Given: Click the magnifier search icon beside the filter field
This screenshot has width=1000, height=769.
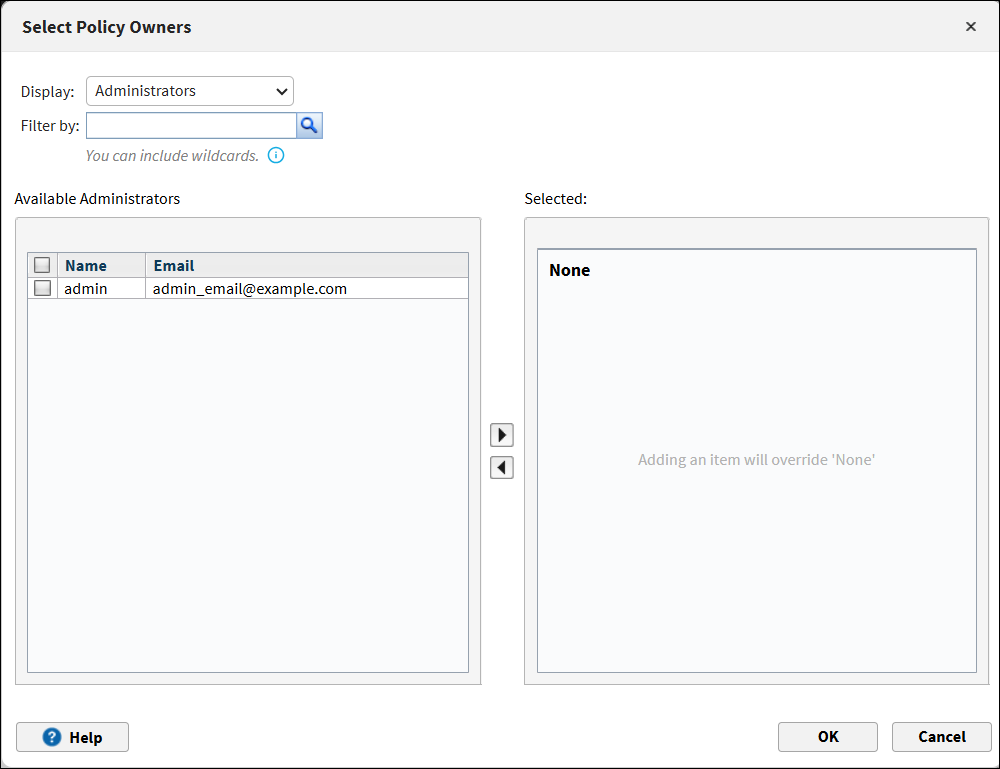Looking at the screenshot, I should click(x=310, y=125).
